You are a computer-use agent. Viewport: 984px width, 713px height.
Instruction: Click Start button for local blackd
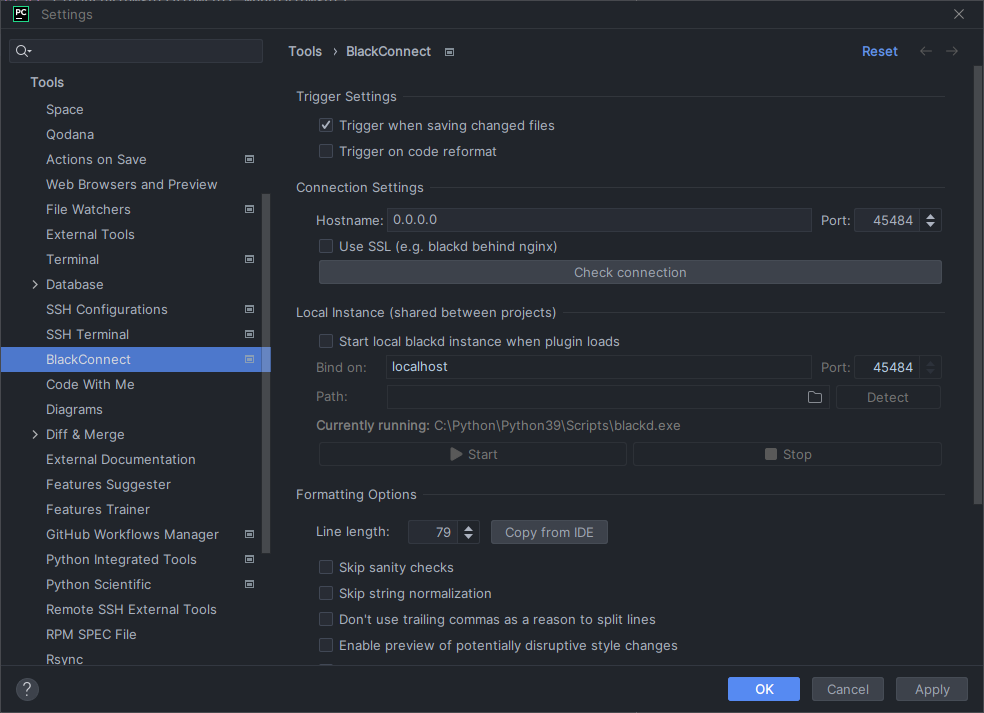click(x=473, y=454)
